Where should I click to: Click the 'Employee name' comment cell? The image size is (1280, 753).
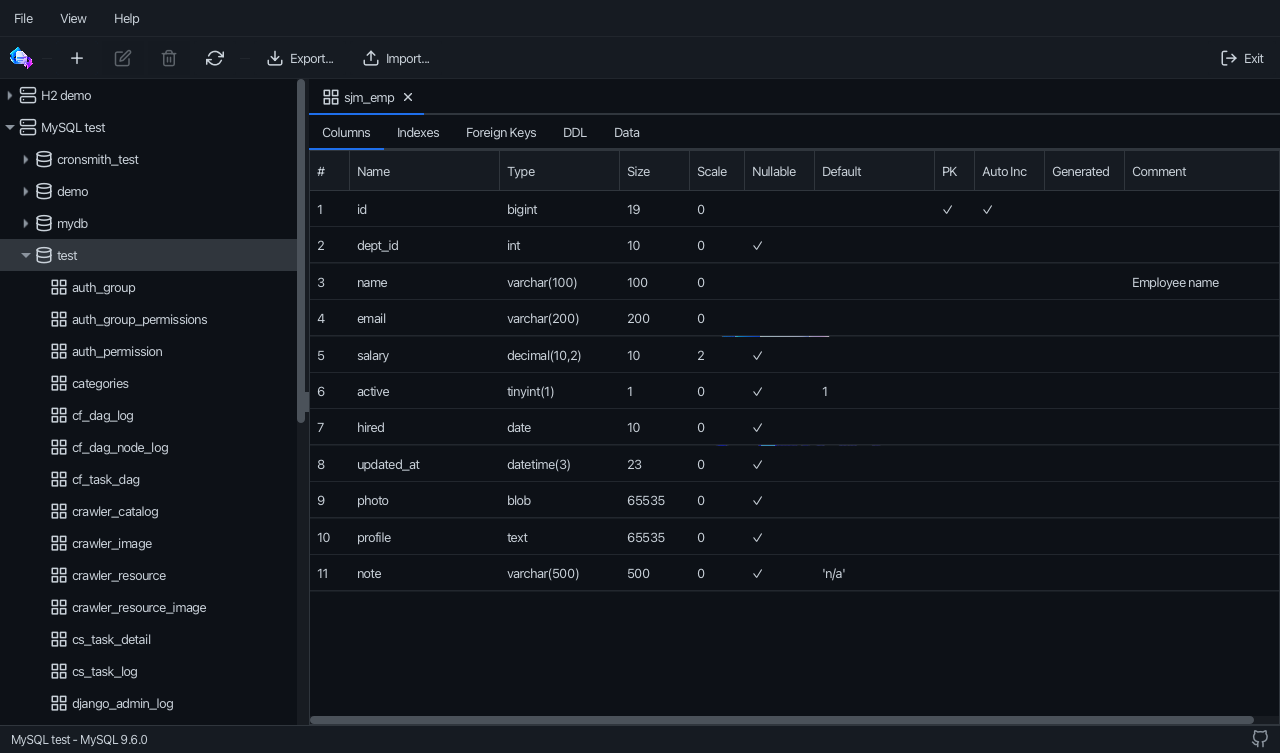coord(1175,282)
